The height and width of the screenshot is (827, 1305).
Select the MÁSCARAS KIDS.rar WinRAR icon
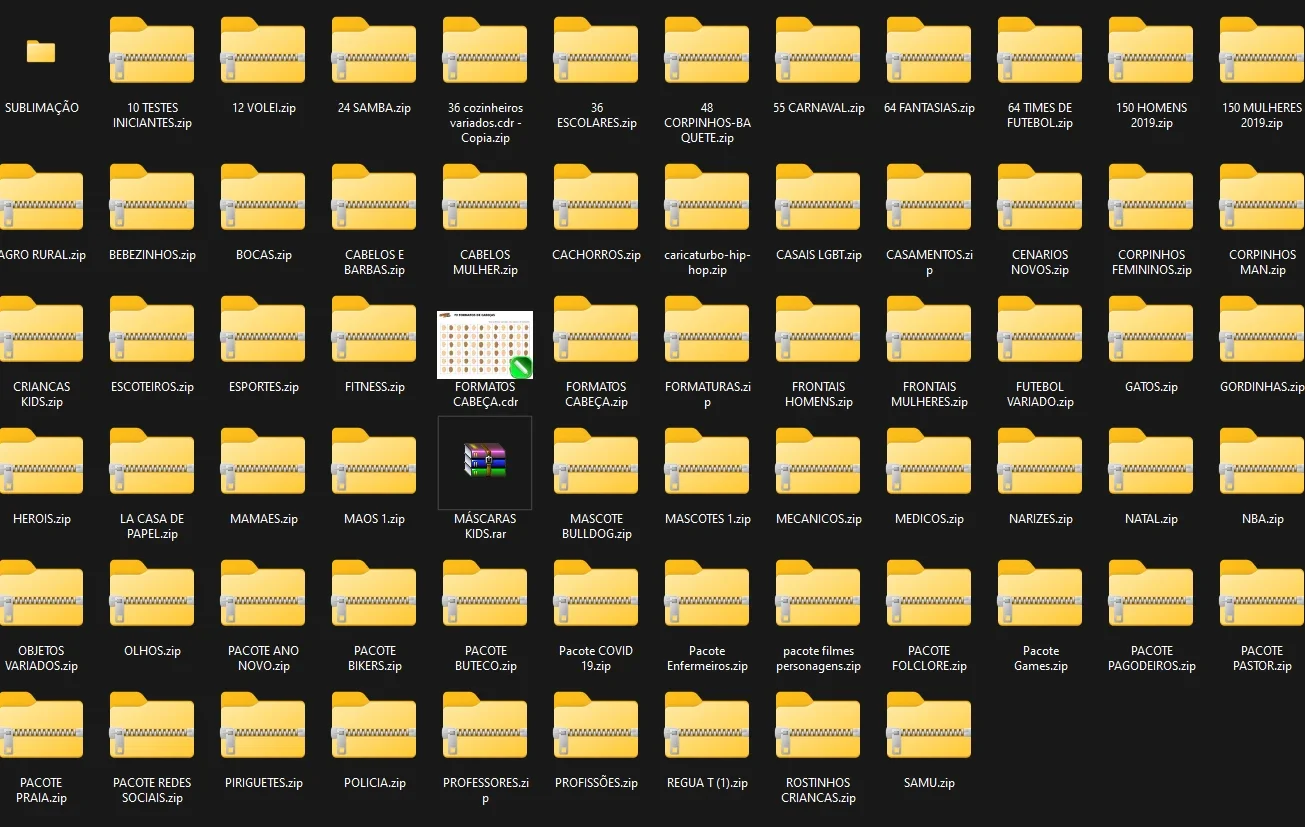(485, 461)
